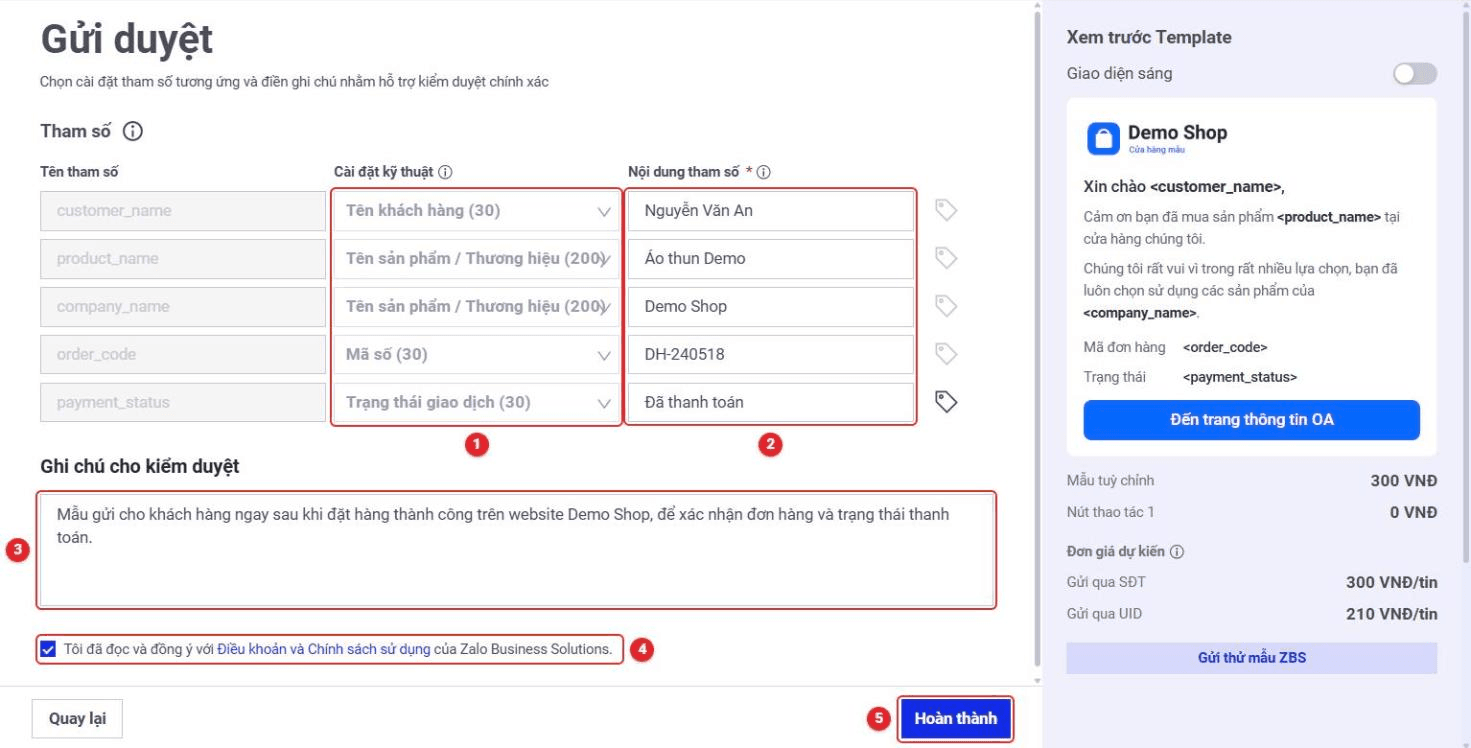Open the Tên khách hàng (30) dropdown
This screenshot has width=1471, height=748.
(477, 211)
